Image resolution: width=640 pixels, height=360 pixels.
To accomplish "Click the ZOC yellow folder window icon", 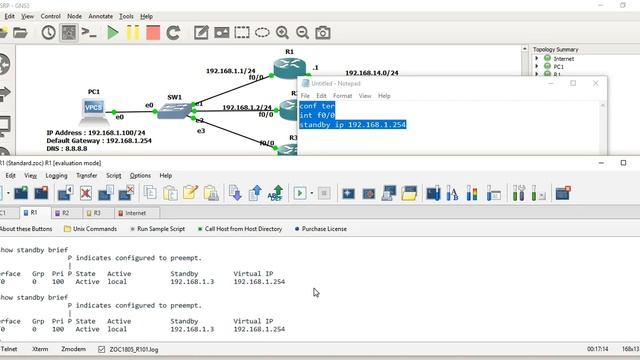I will click(x=409, y=193).
